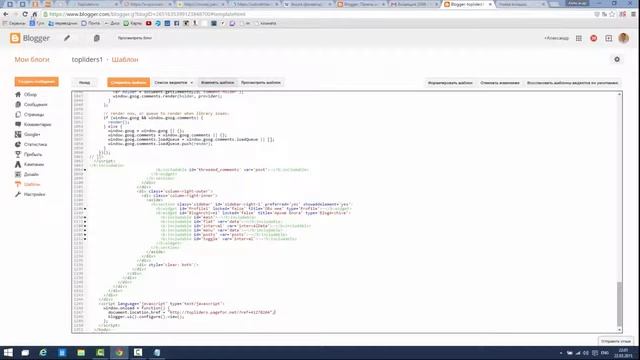
Task: Toggle fold marker on includable id='main' line
Action: coord(85,217)
